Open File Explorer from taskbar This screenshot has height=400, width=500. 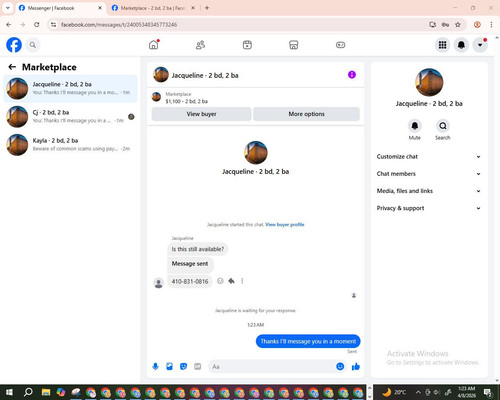(46, 392)
